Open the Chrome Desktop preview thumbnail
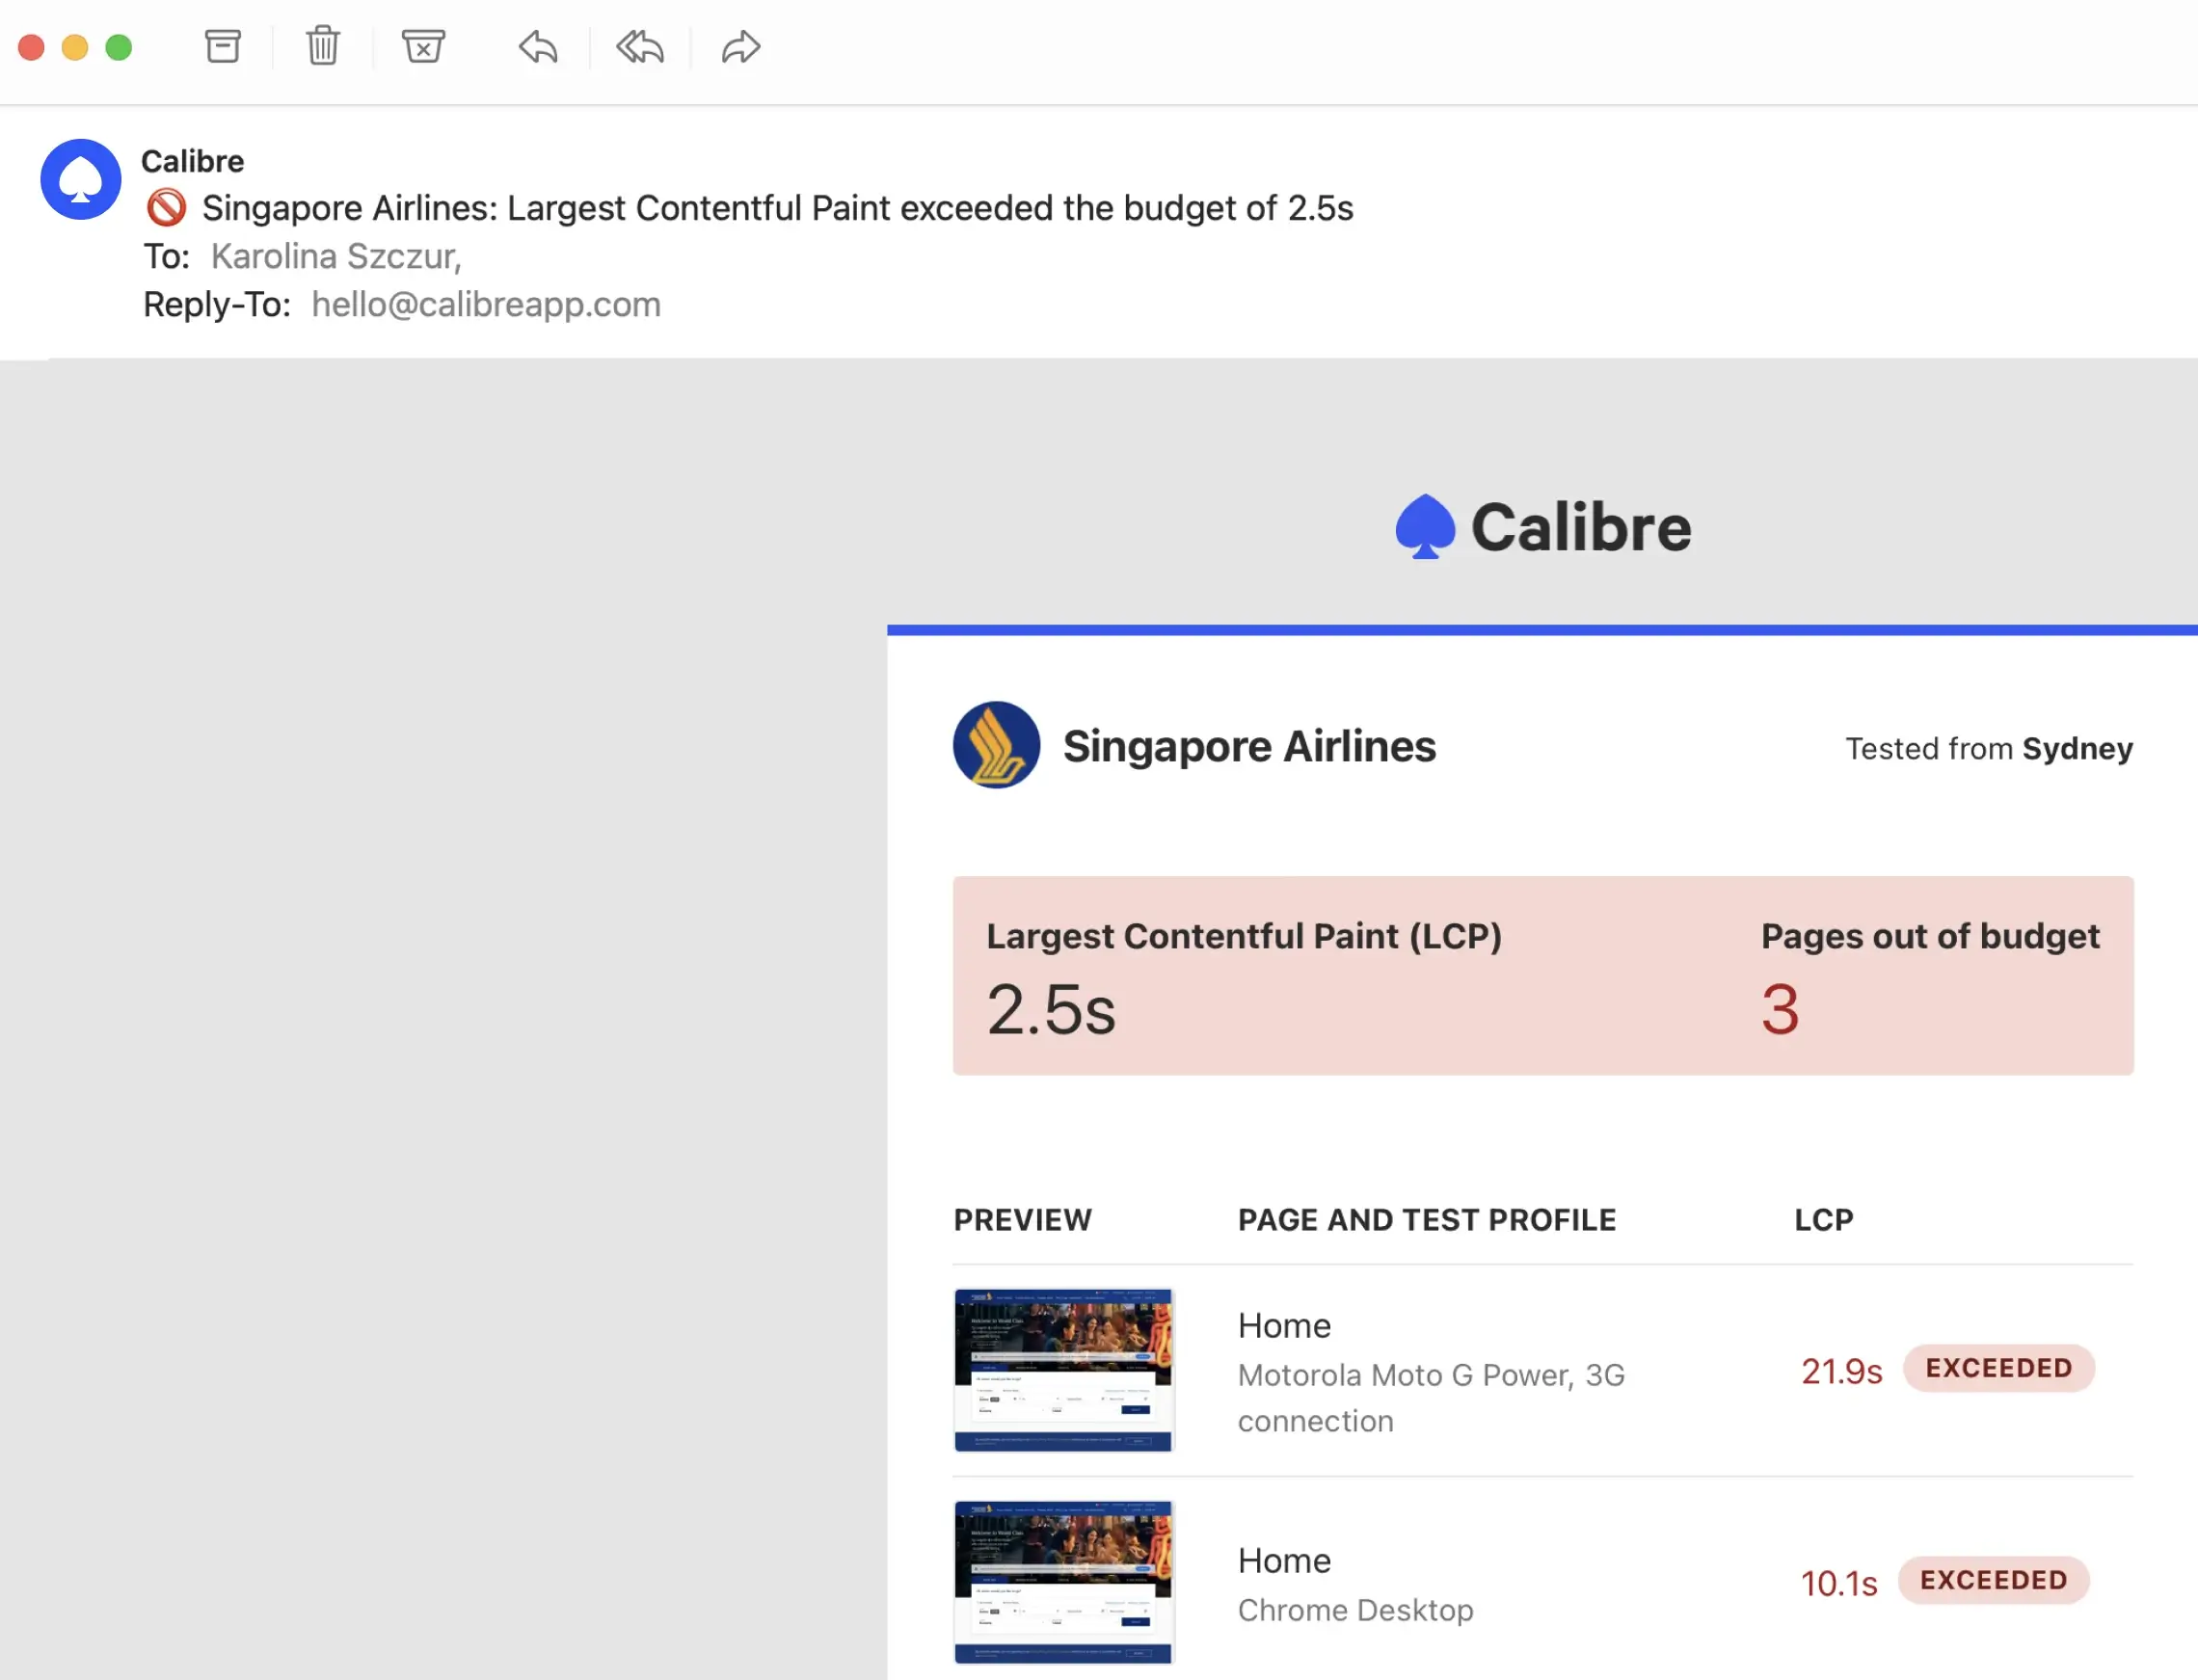Viewport: 2198px width, 1680px height. pyautogui.click(x=1063, y=1581)
